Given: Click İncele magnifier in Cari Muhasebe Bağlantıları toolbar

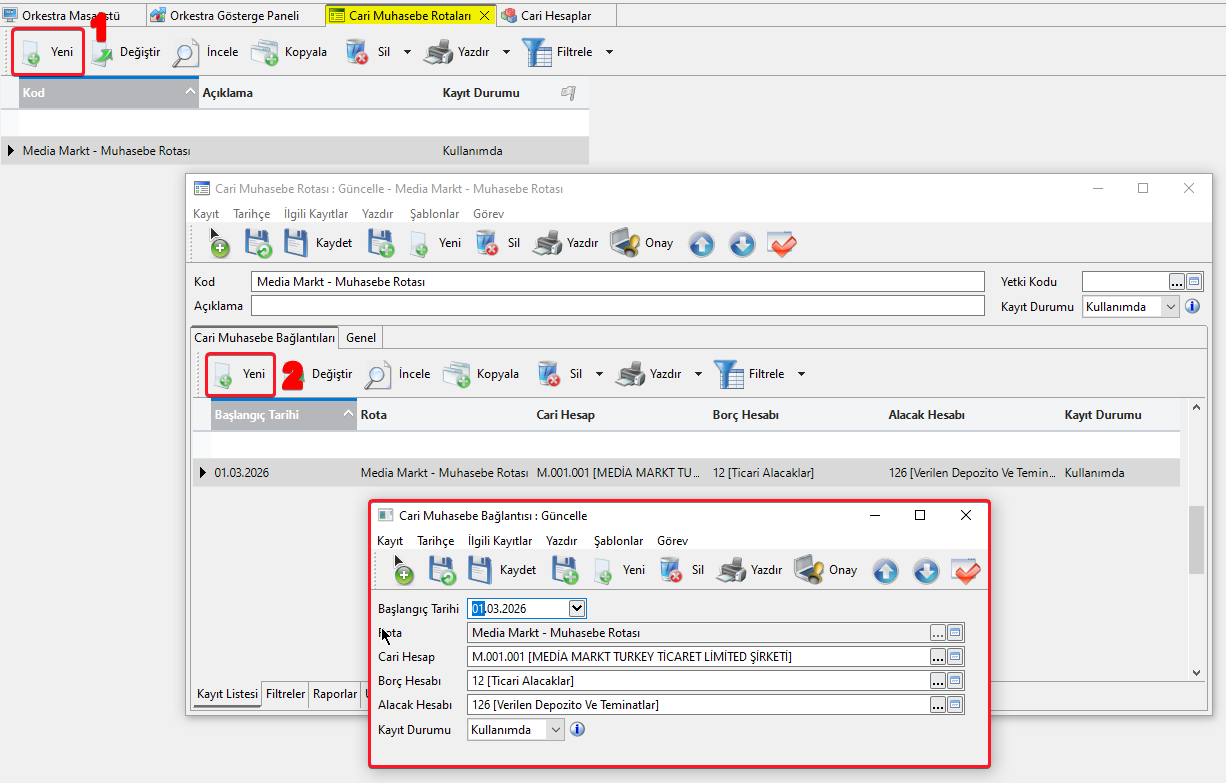Looking at the screenshot, I should click(377, 374).
